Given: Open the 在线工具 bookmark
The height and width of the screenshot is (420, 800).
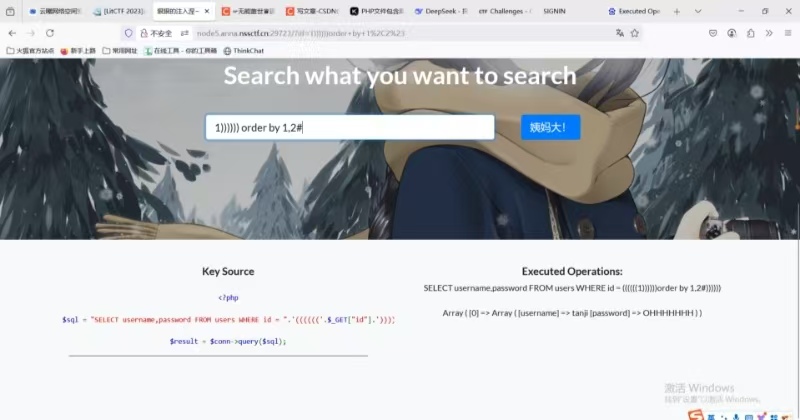Looking at the screenshot, I should pyautogui.click(x=181, y=51).
